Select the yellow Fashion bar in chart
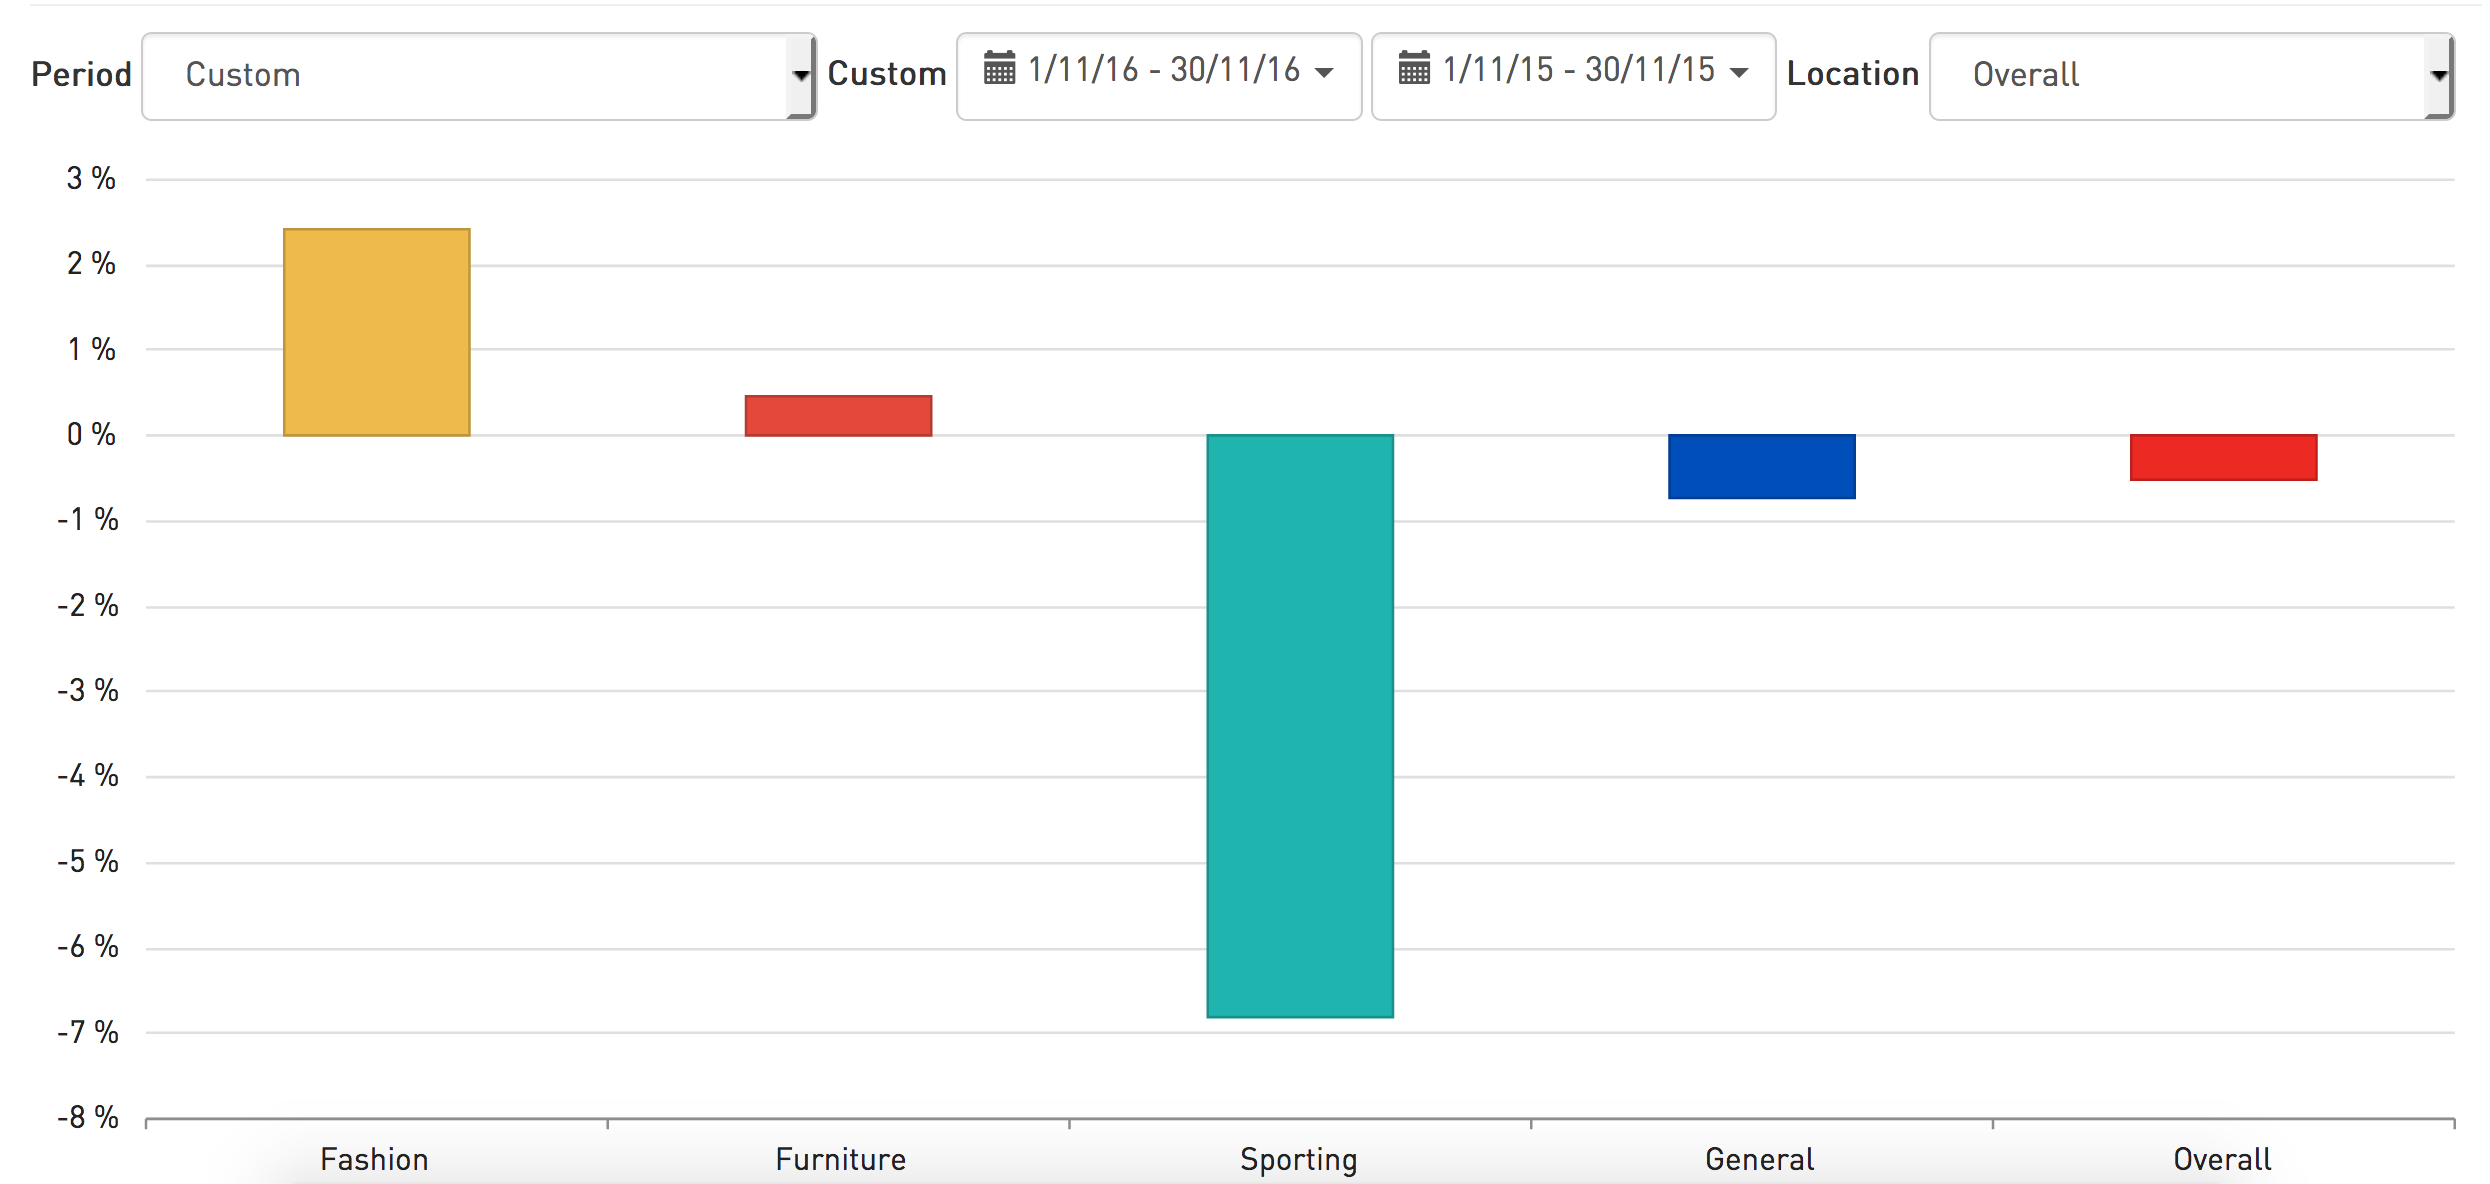Image resolution: width=2490 pixels, height=1184 pixels. point(377,332)
